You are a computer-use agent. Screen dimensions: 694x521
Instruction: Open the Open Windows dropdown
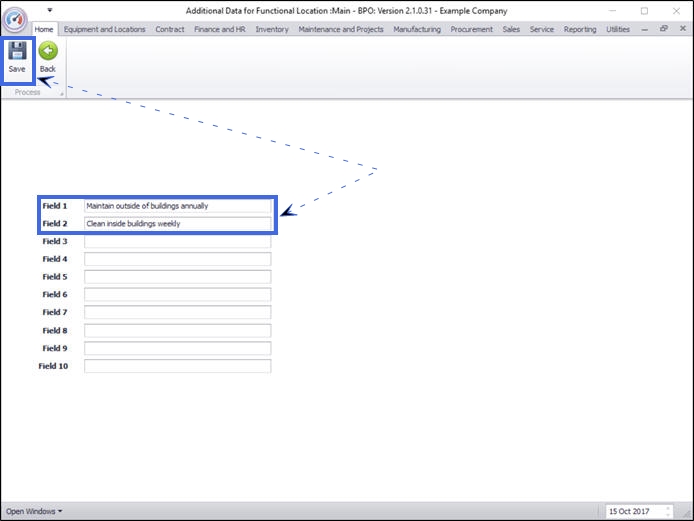[x=34, y=511]
